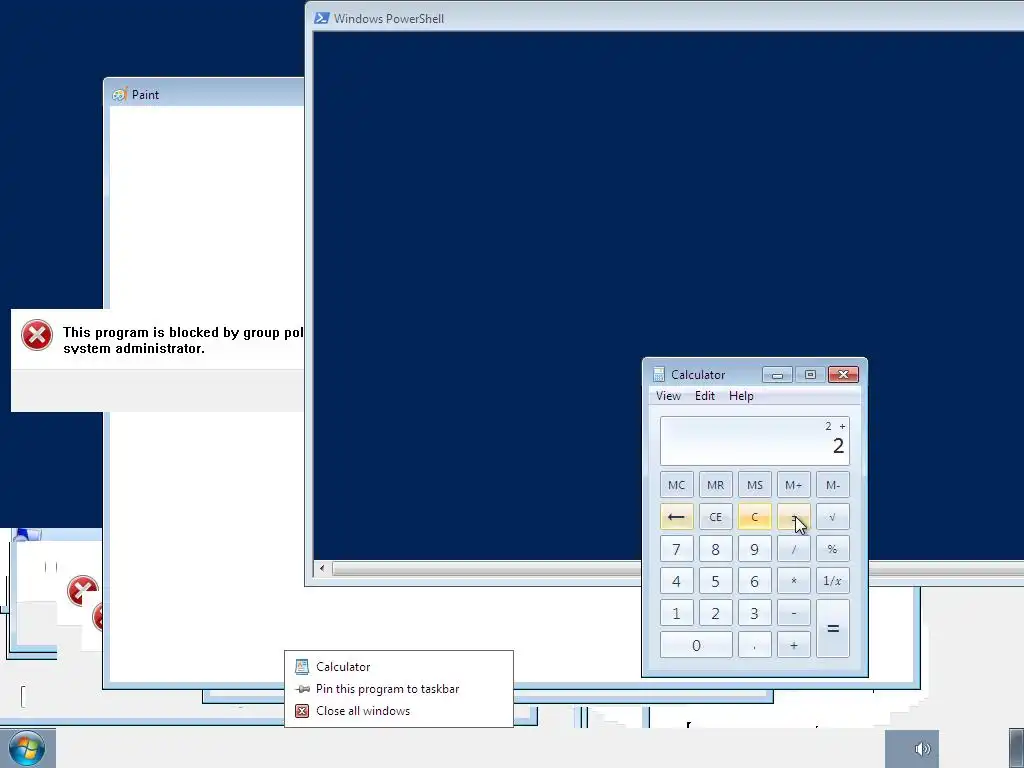The width and height of the screenshot is (1024, 768).
Task: Click the square root key in Calculator
Action: [833, 517]
